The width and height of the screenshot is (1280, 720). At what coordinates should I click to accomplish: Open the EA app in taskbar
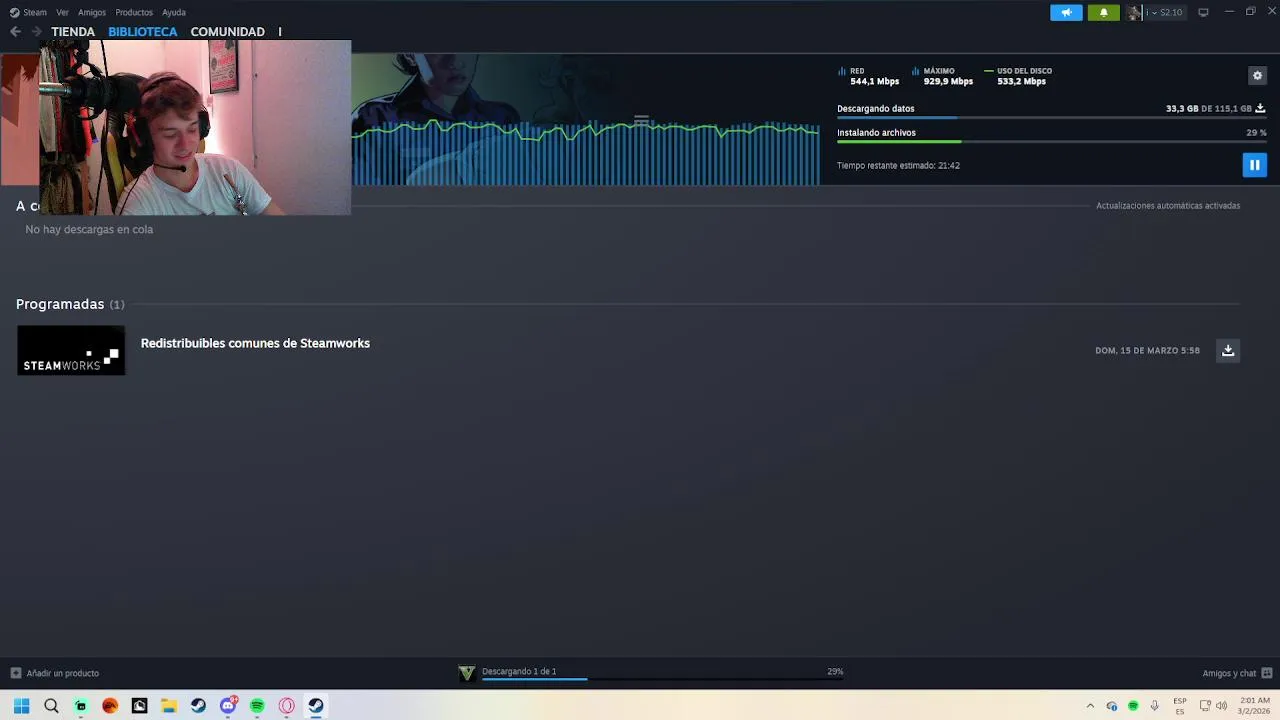(110, 706)
